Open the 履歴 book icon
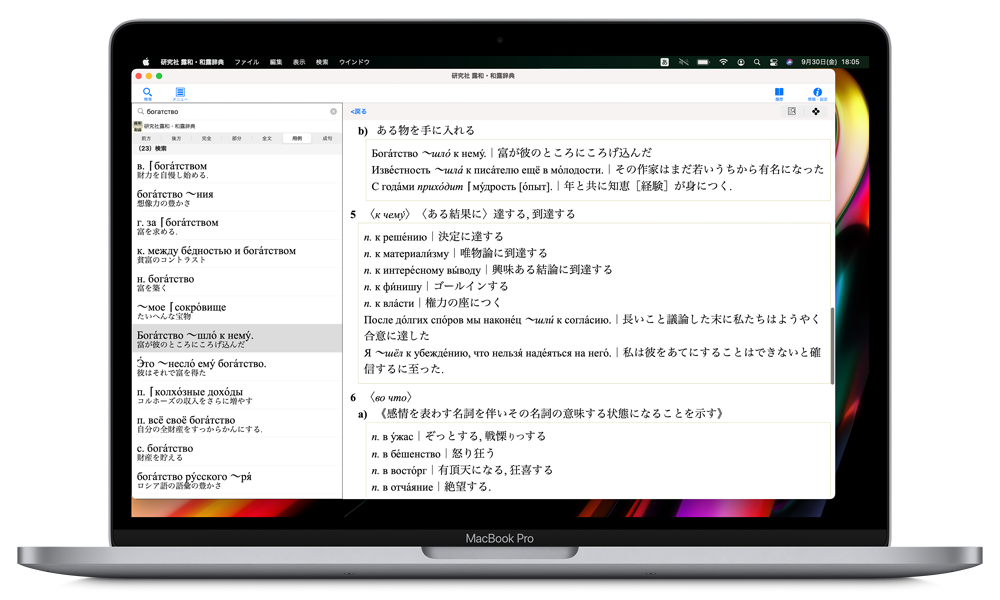The height and width of the screenshot is (600, 1000). 779,92
